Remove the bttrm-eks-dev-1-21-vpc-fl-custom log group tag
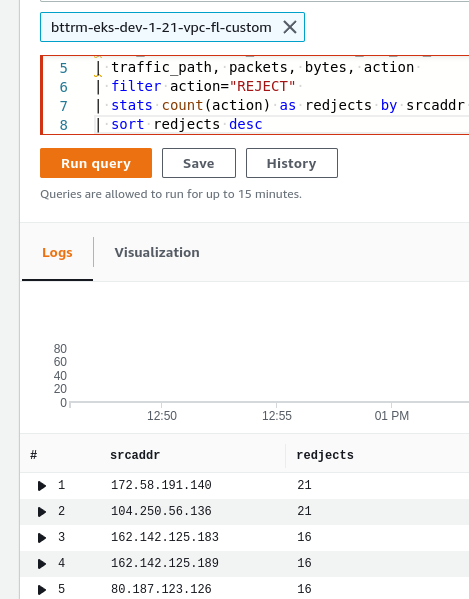 click(x=290, y=27)
